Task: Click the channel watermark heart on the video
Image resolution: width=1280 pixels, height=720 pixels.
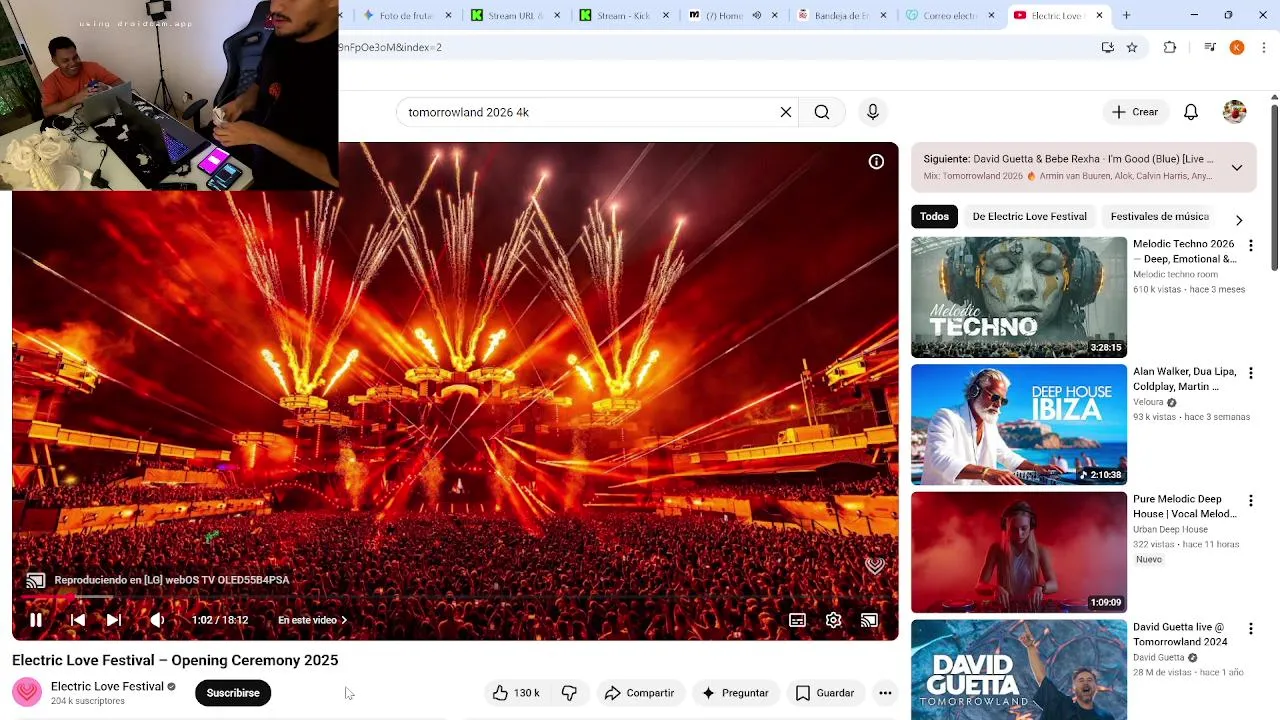Action: (x=875, y=566)
